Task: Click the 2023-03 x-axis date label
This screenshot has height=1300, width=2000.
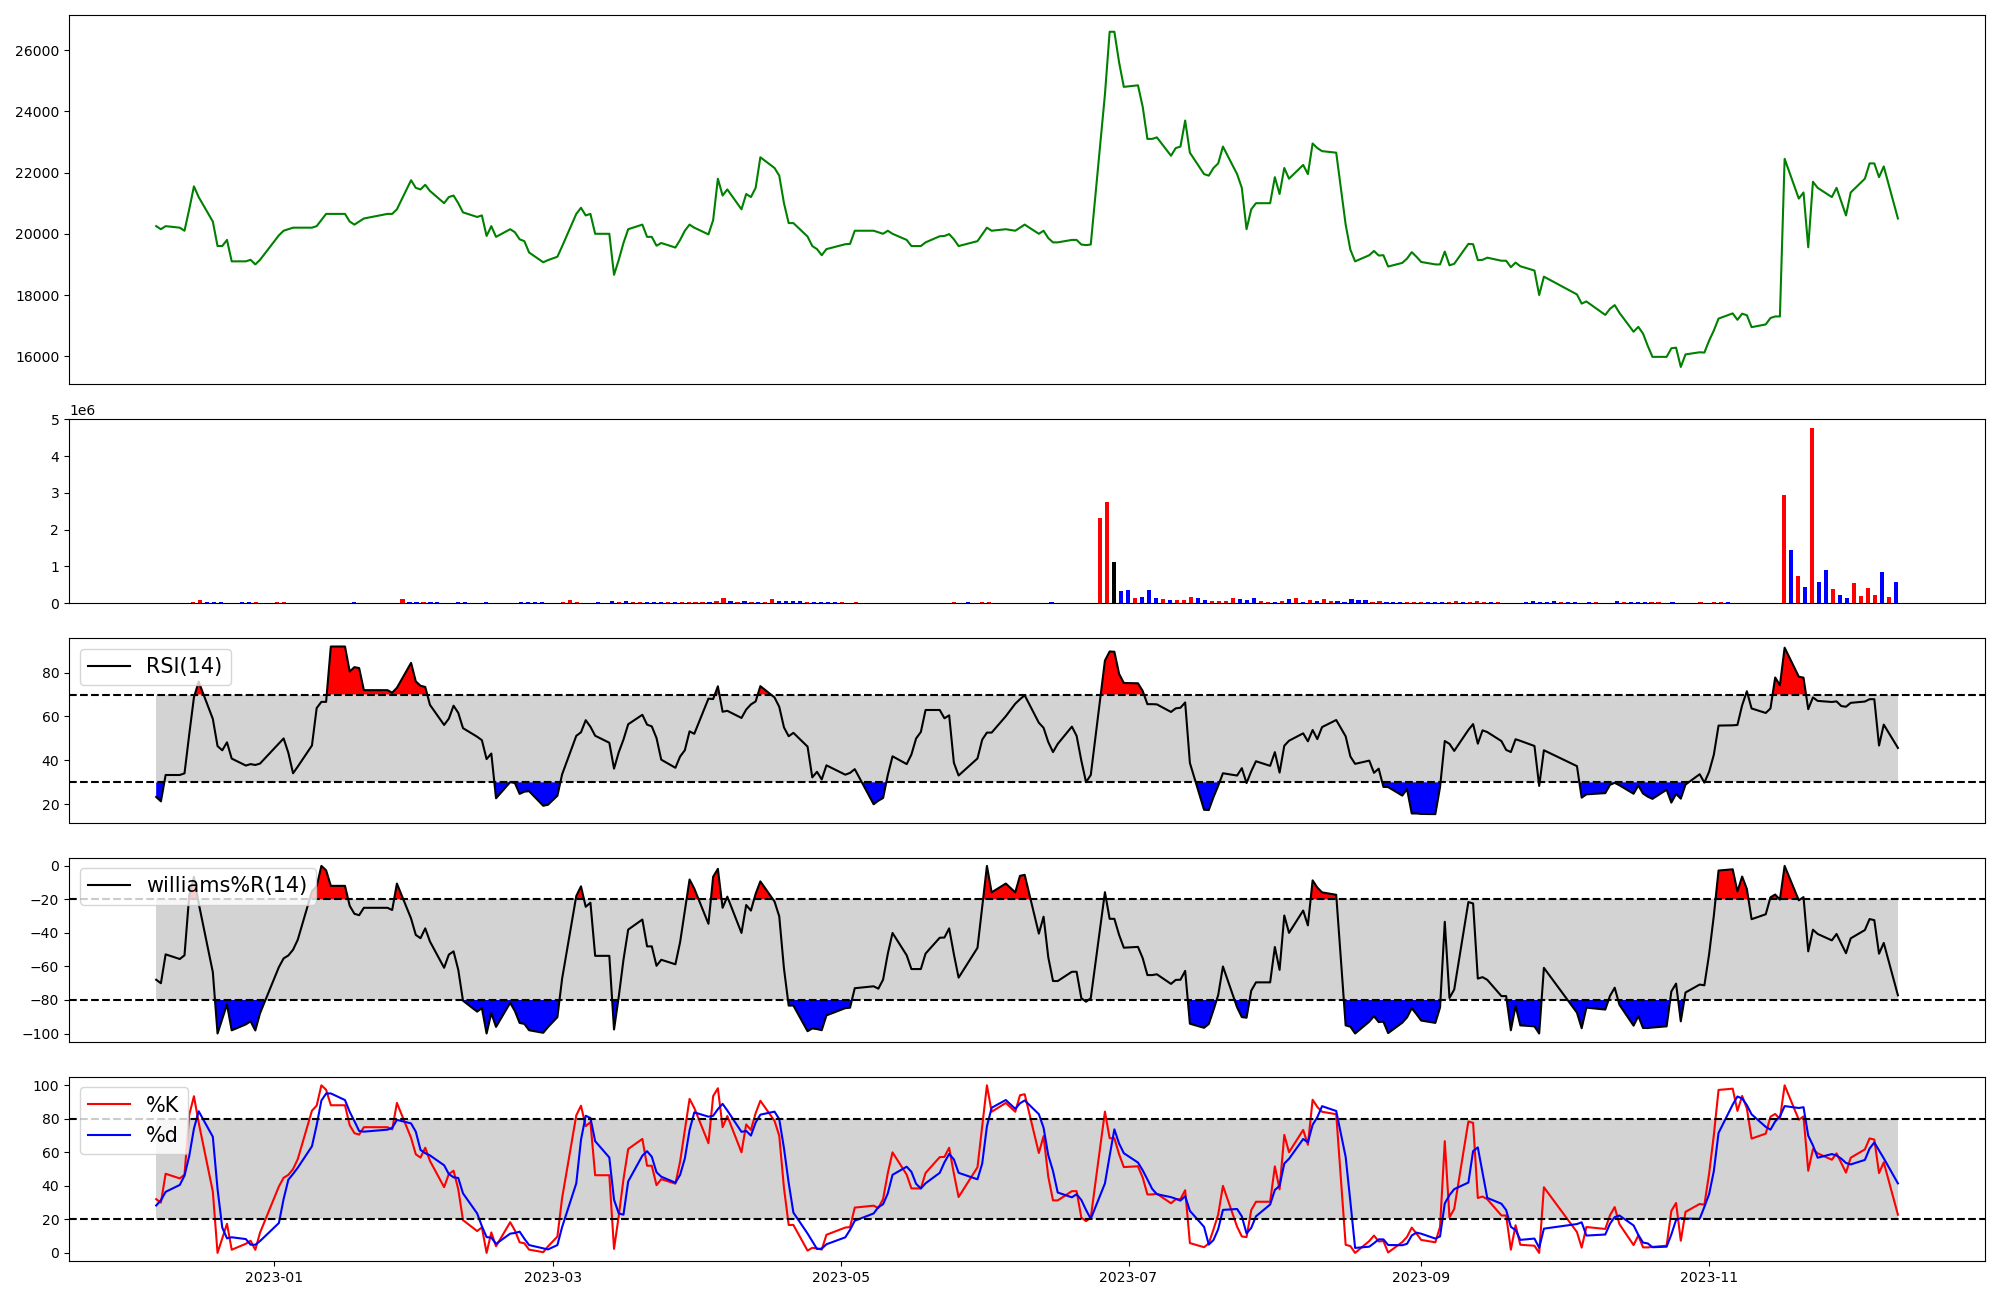Action: [x=552, y=1277]
